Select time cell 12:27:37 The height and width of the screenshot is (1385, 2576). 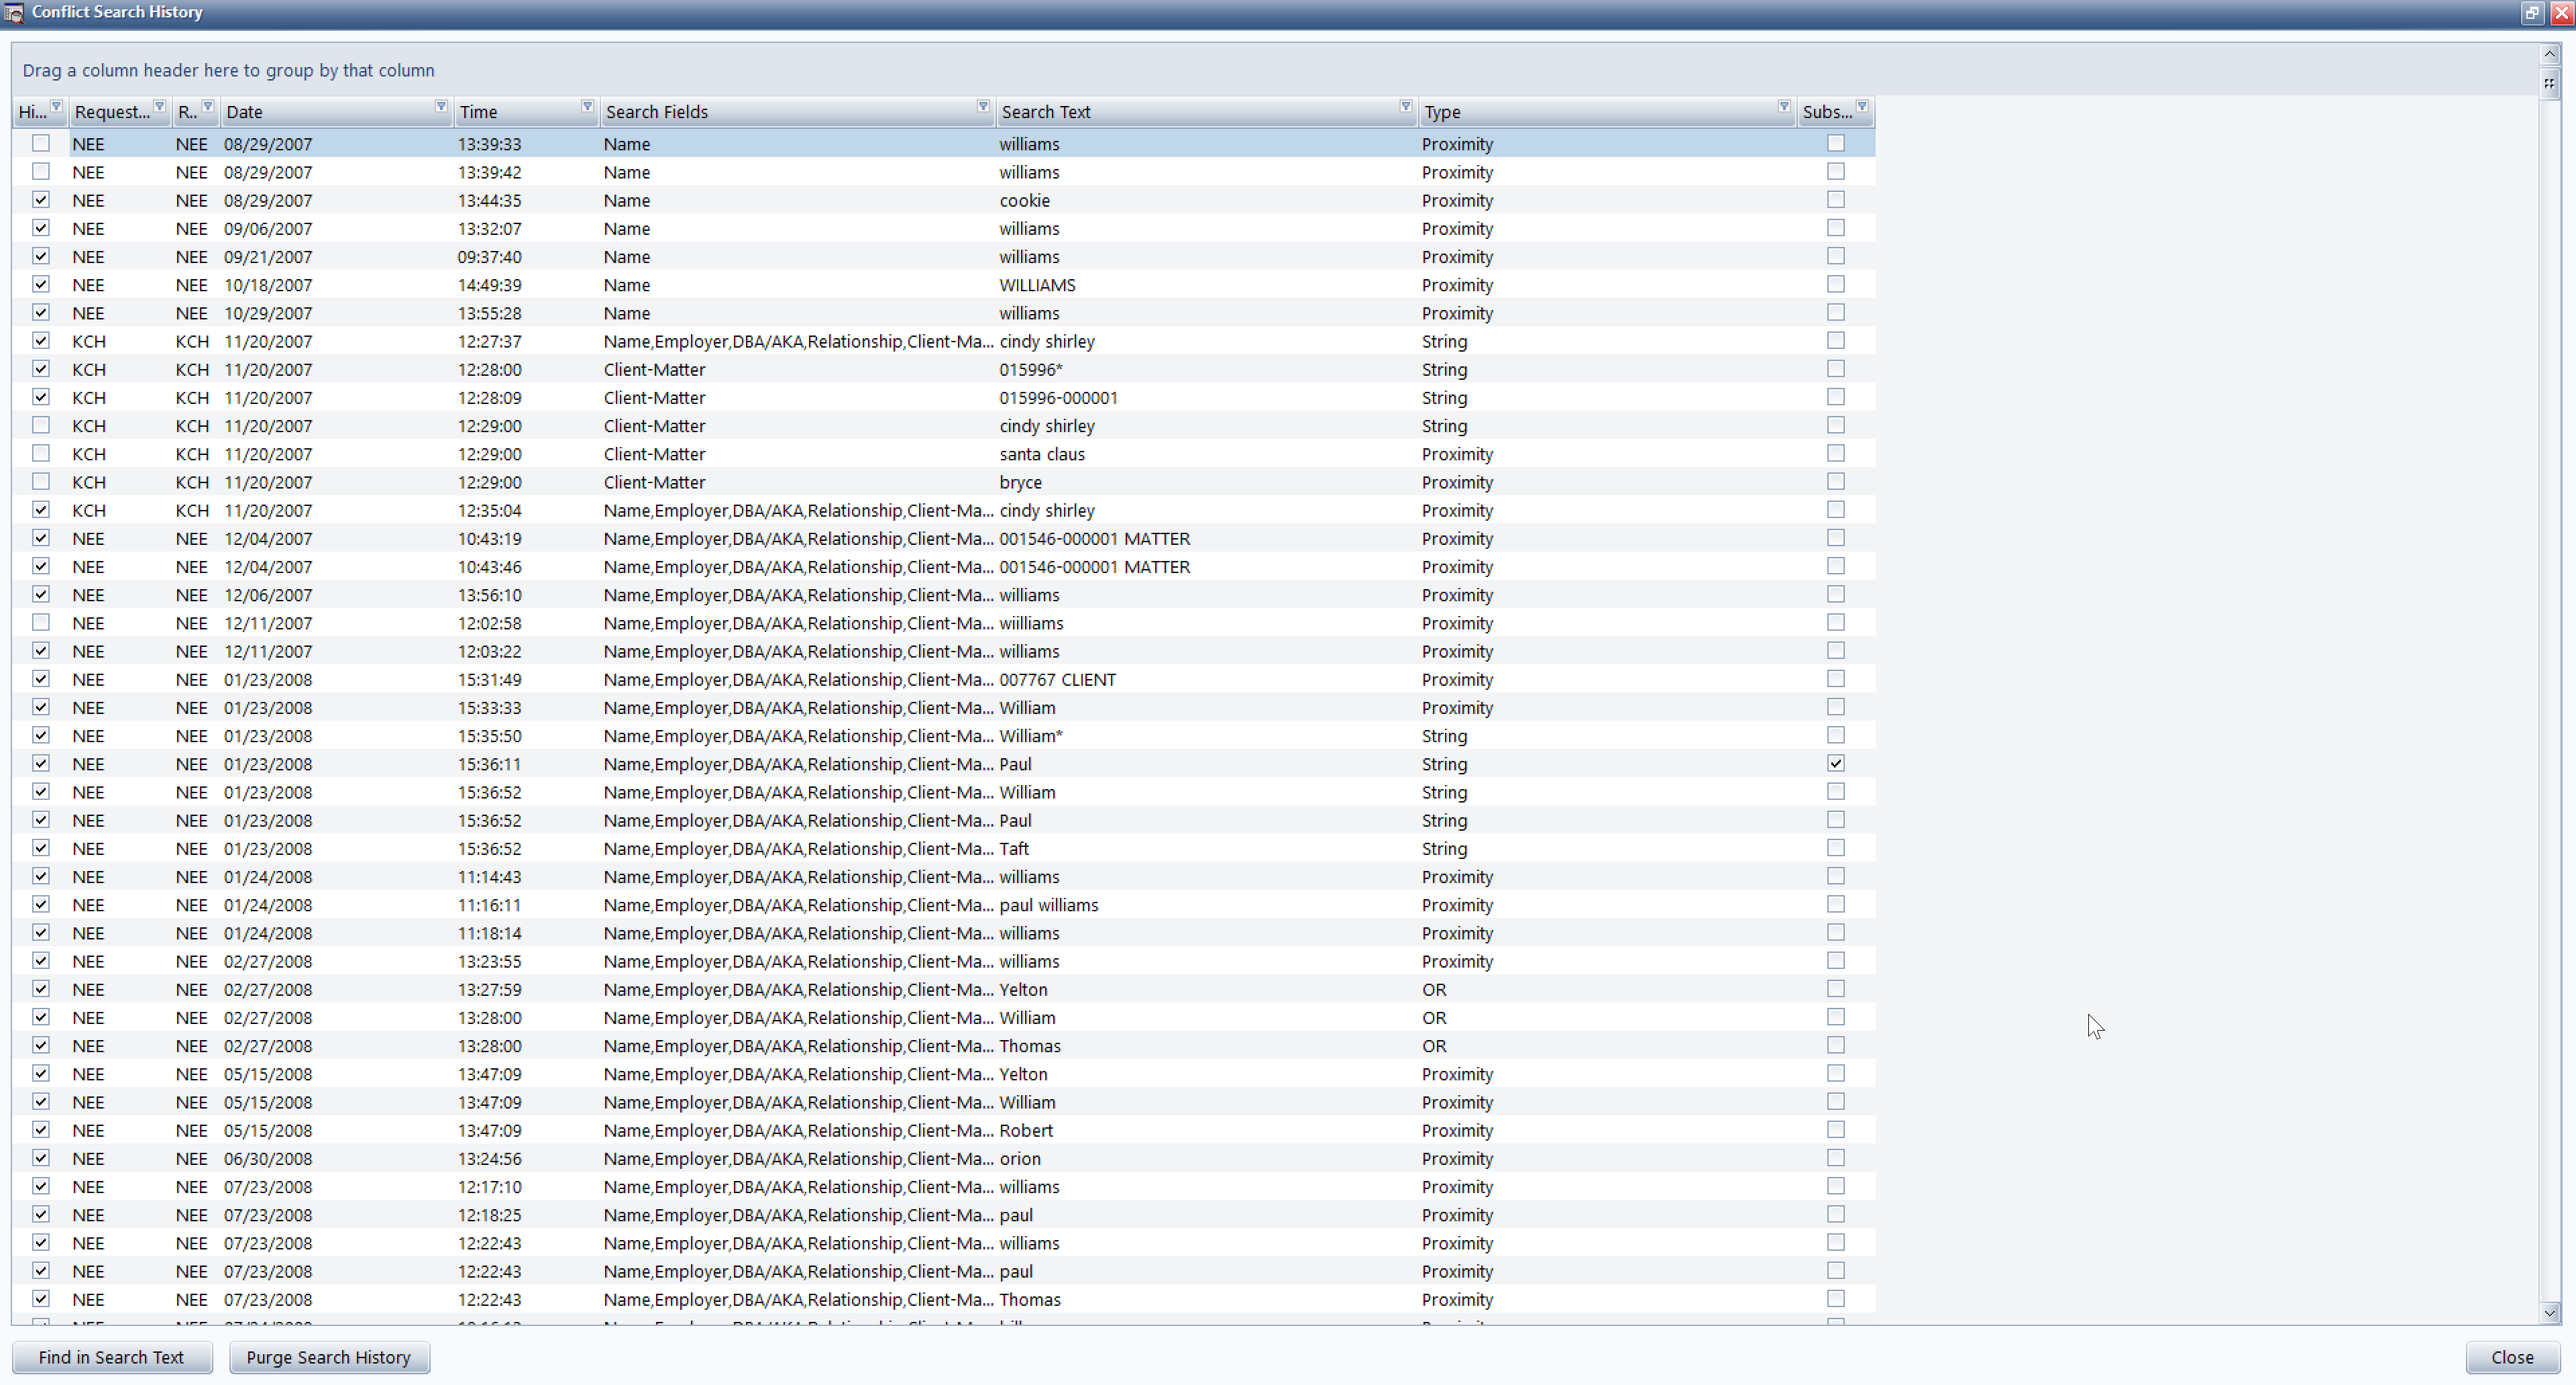pos(490,342)
